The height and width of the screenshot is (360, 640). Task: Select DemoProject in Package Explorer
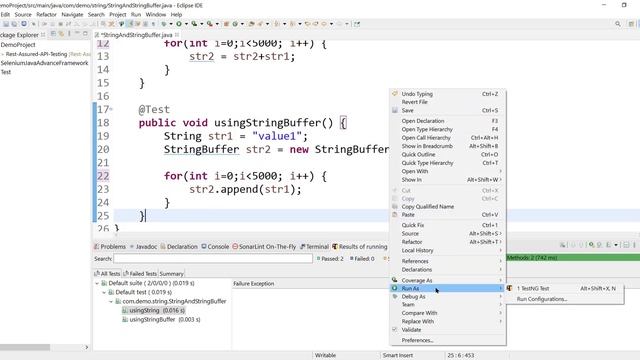18,44
